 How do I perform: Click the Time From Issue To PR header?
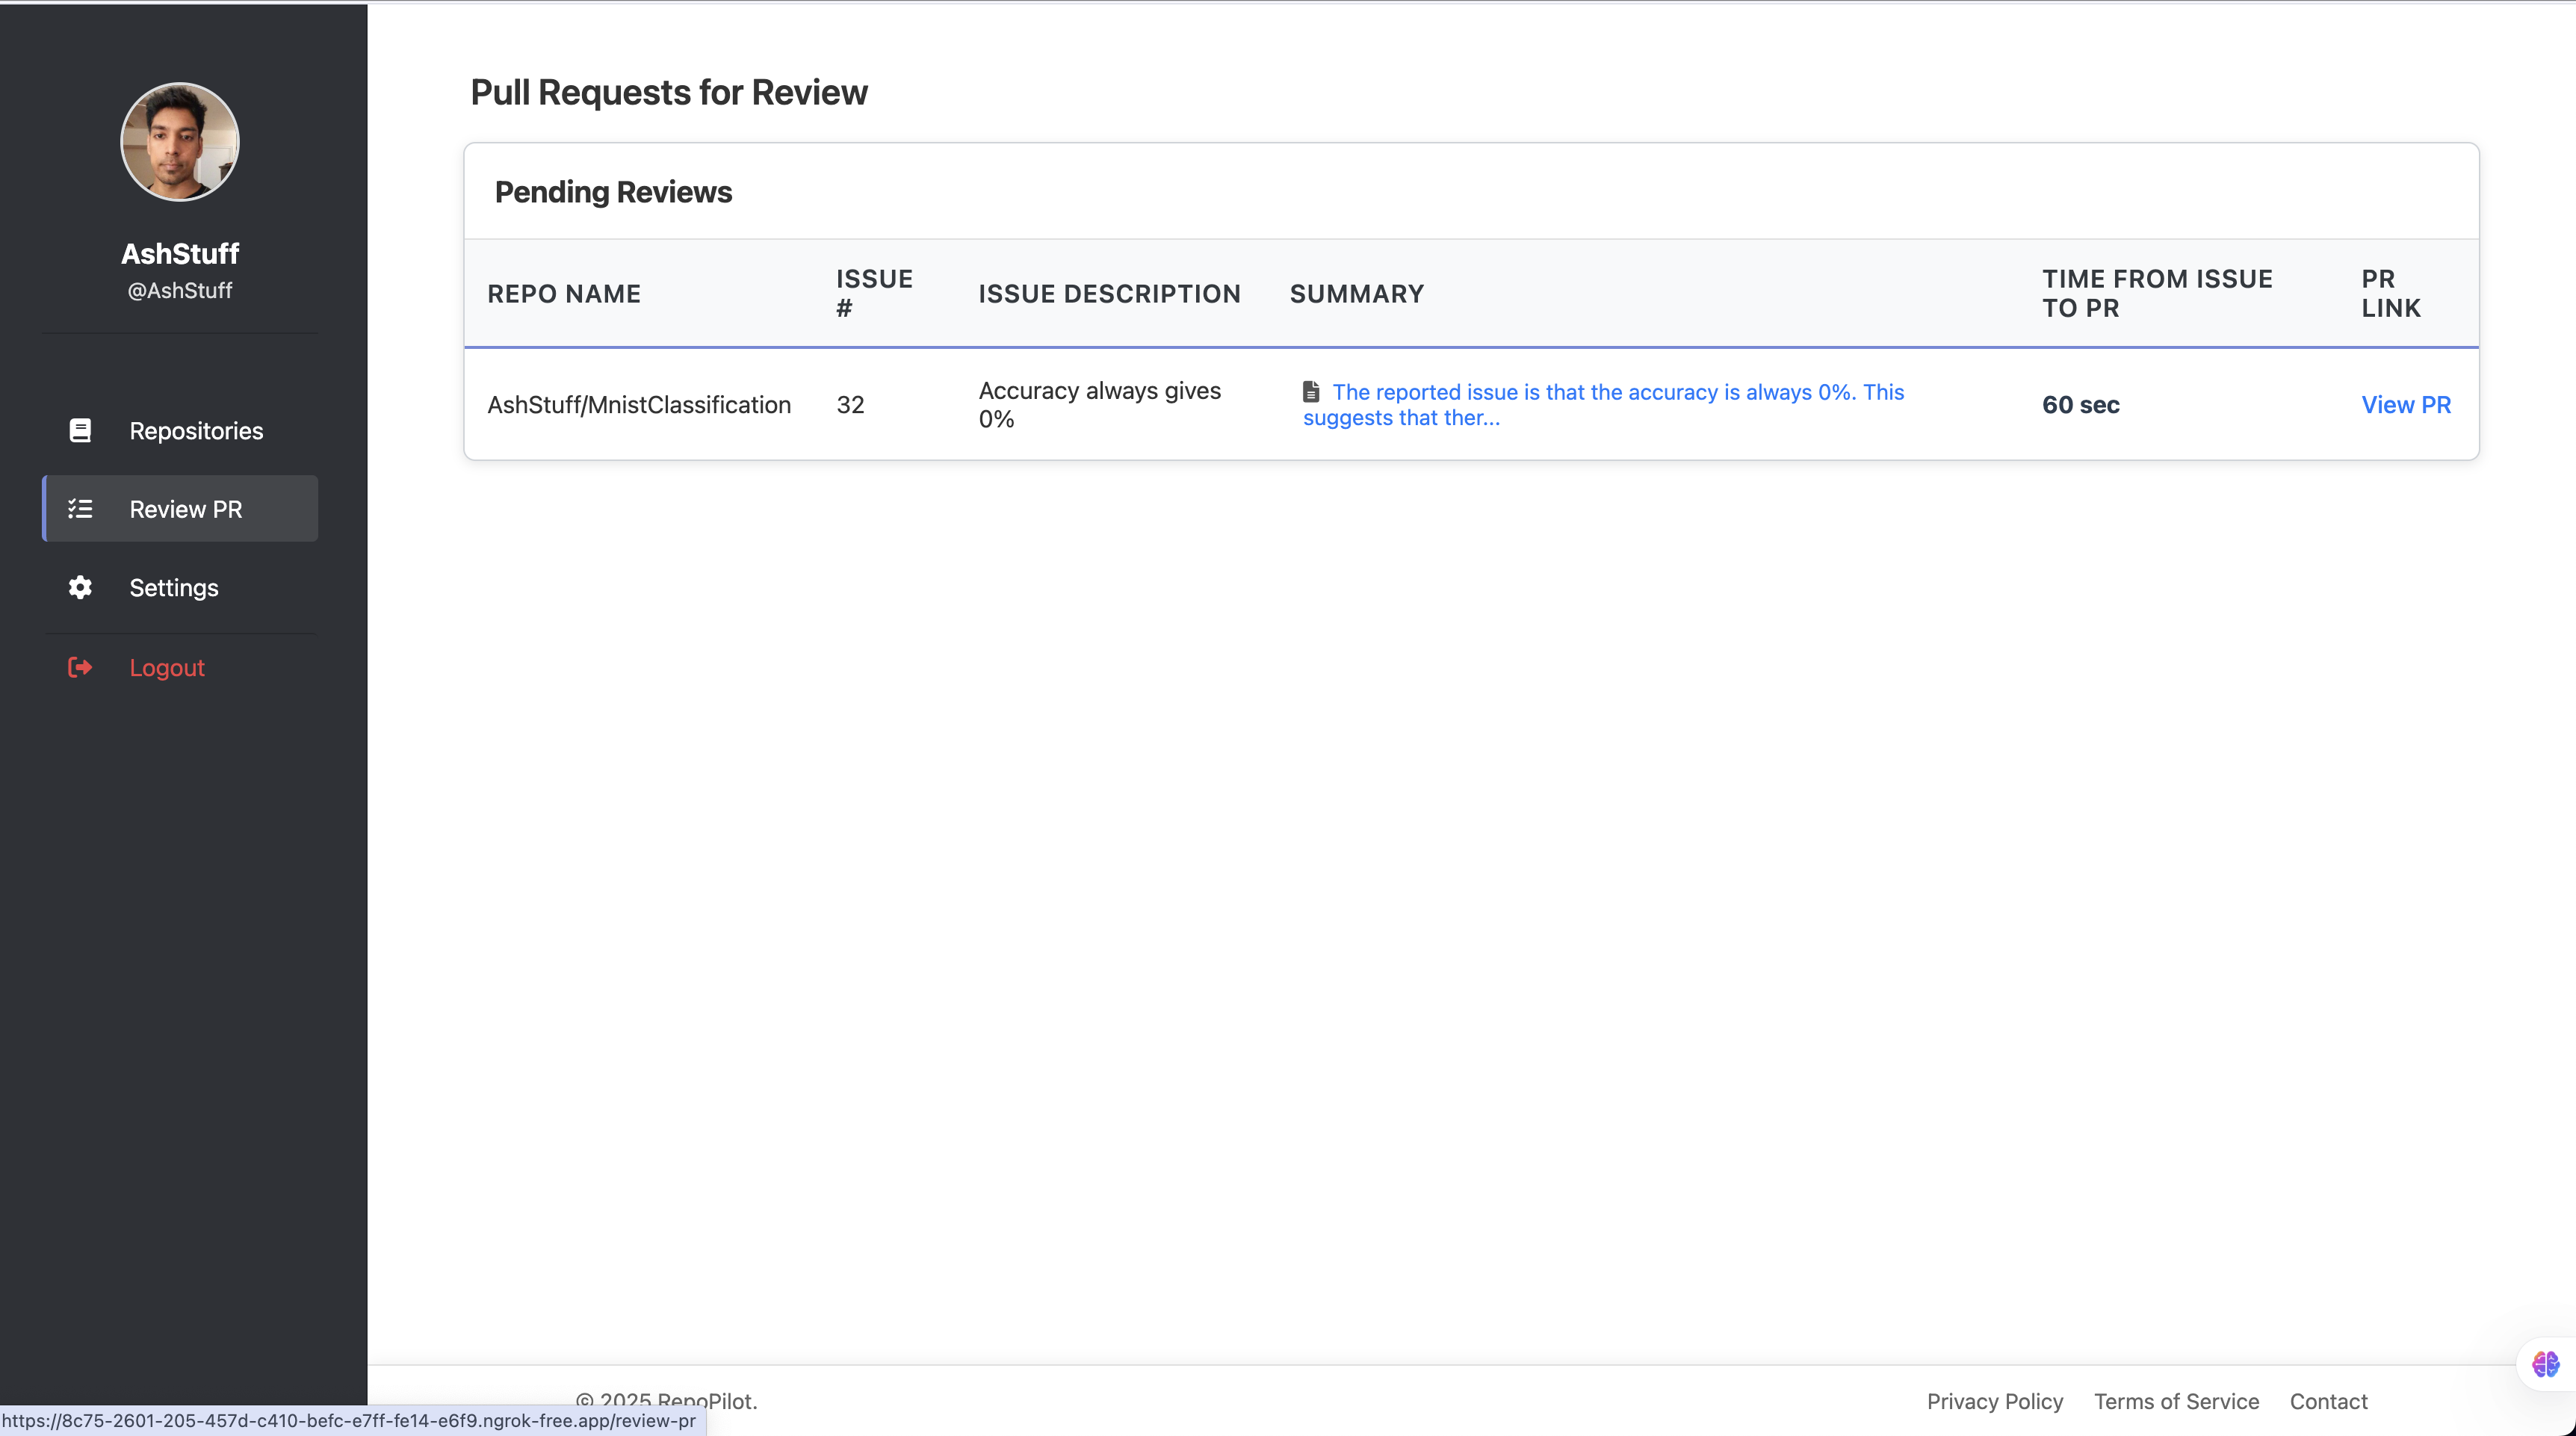[2157, 293]
